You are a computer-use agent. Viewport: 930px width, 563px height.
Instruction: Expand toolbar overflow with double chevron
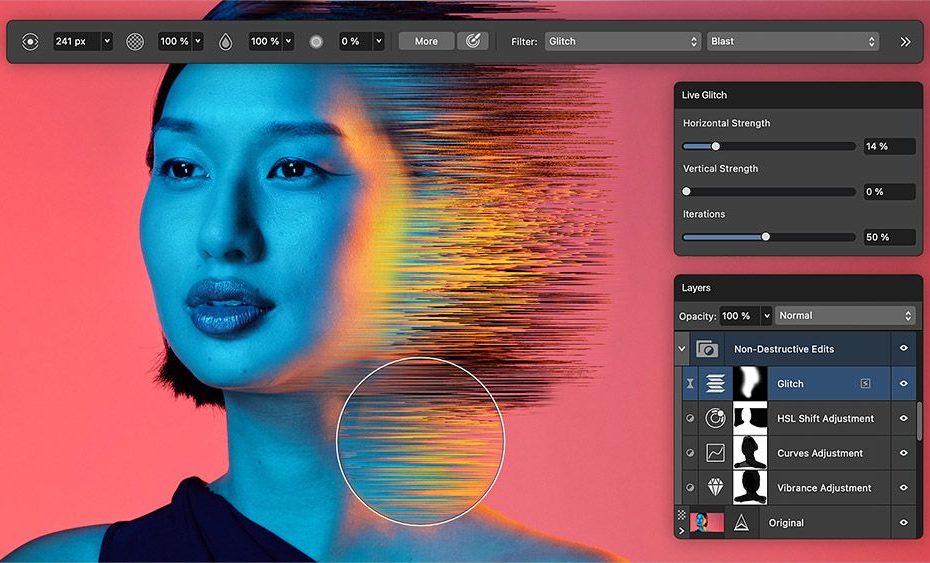tap(905, 42)
